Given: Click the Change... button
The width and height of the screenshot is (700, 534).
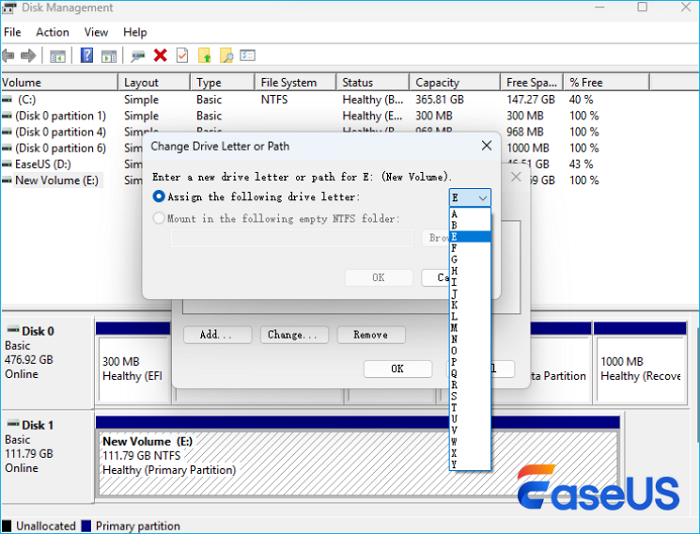Looking at the screenshot, I should [x=292, y=335].
